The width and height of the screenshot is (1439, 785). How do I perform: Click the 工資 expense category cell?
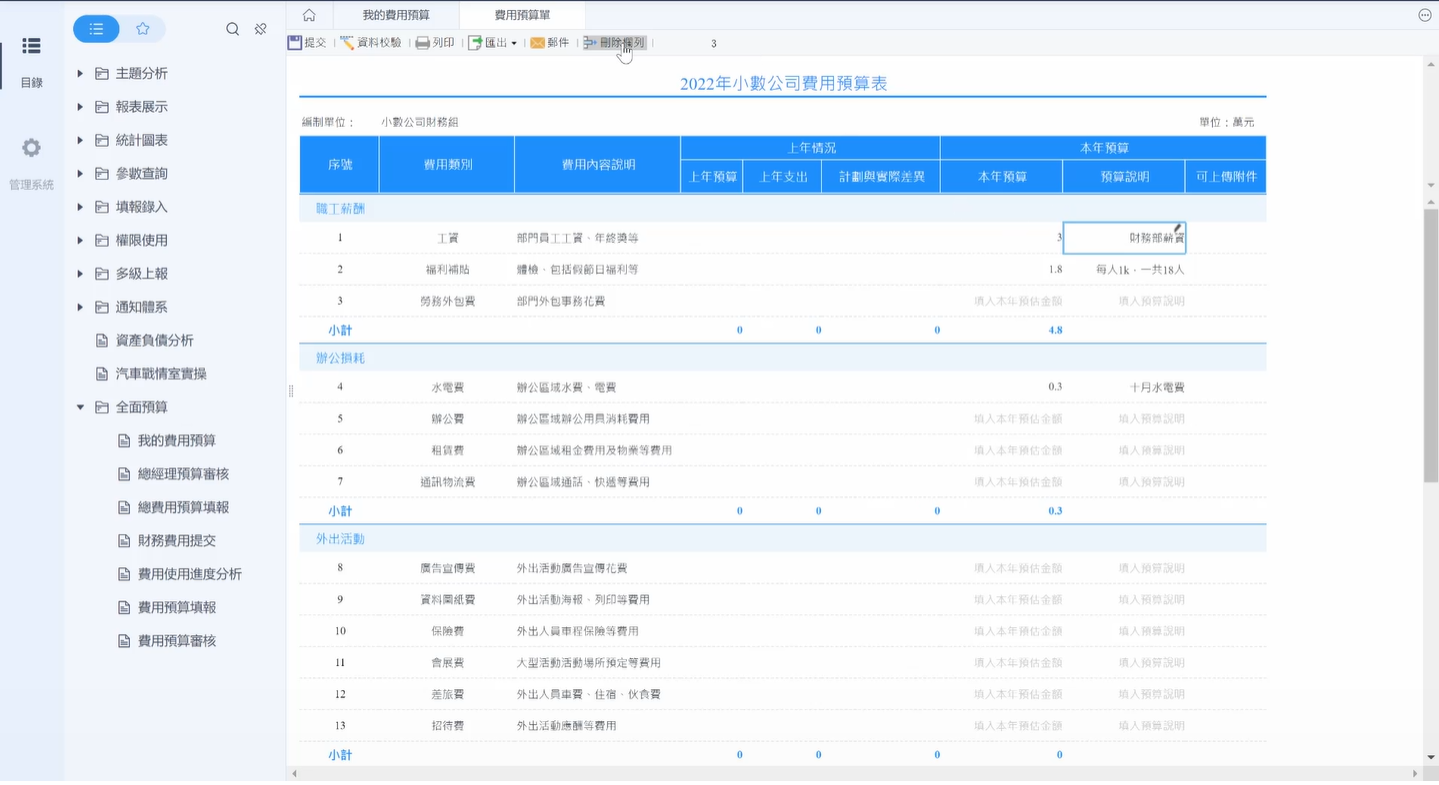click(447, 238)
